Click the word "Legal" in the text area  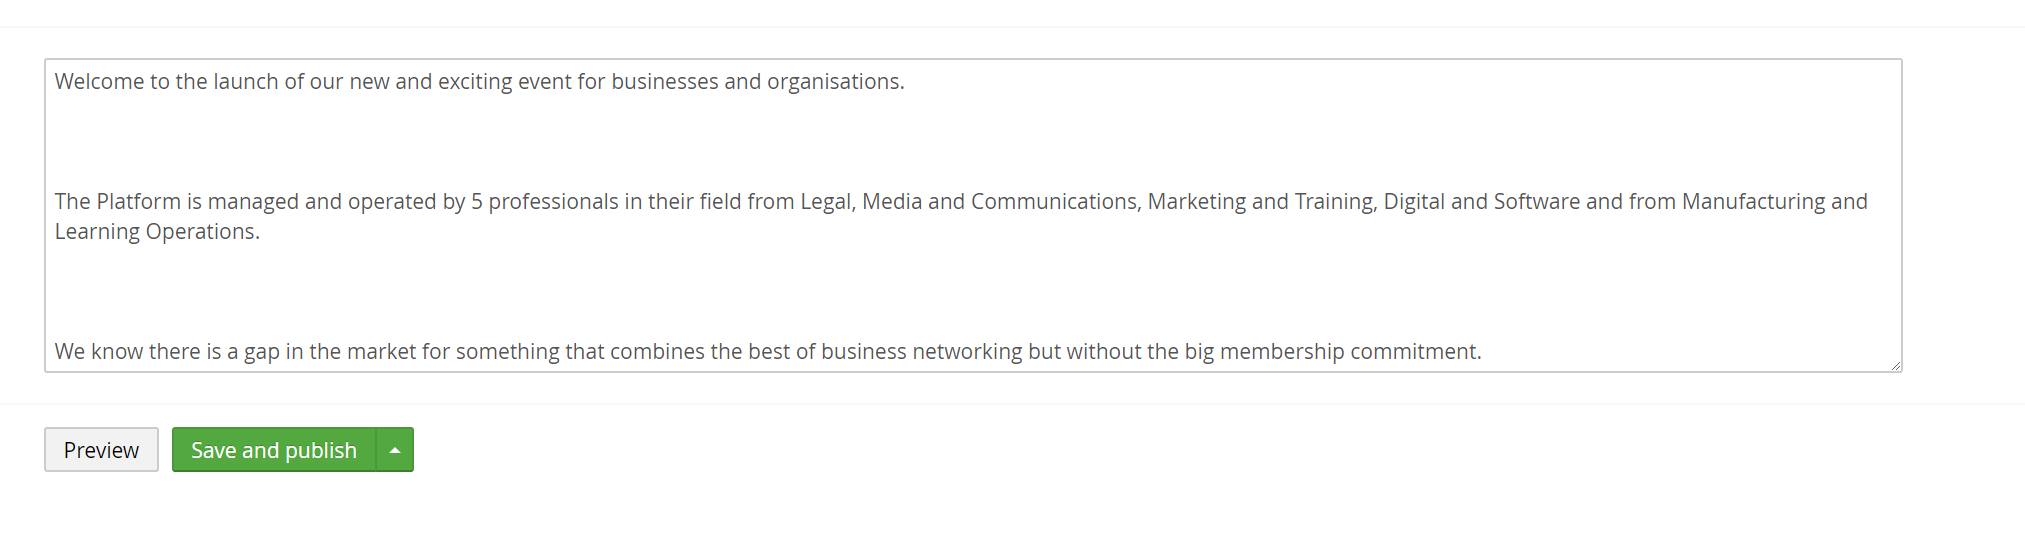[826, 202]
